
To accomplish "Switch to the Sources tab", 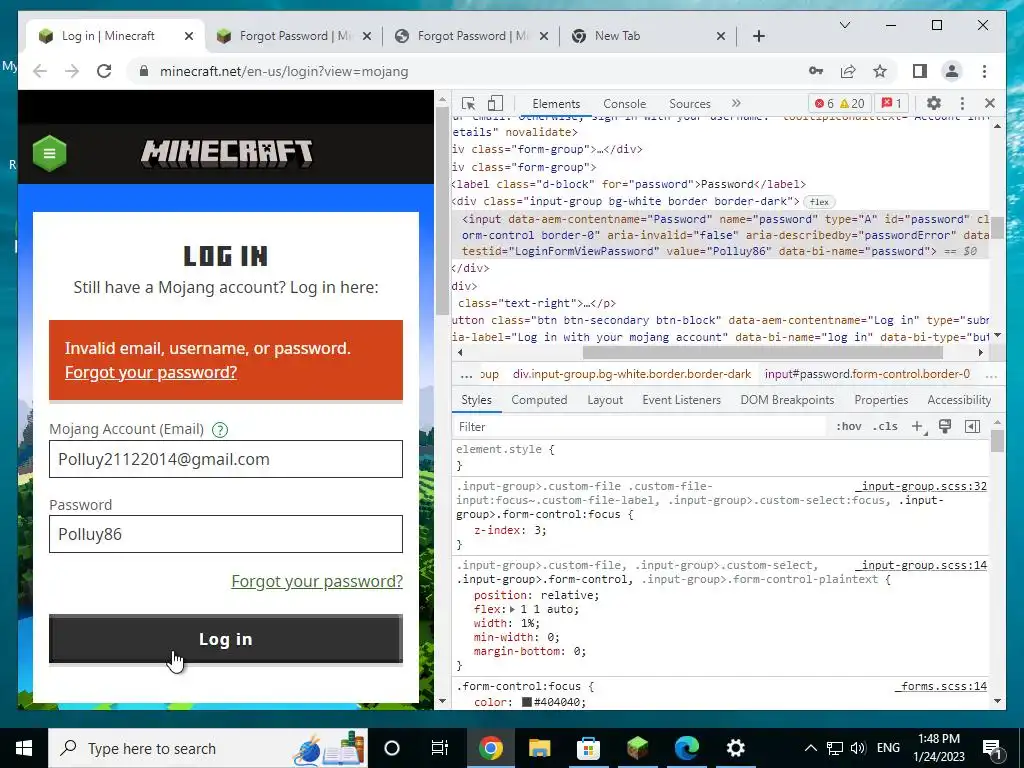I will pos(690,103).
